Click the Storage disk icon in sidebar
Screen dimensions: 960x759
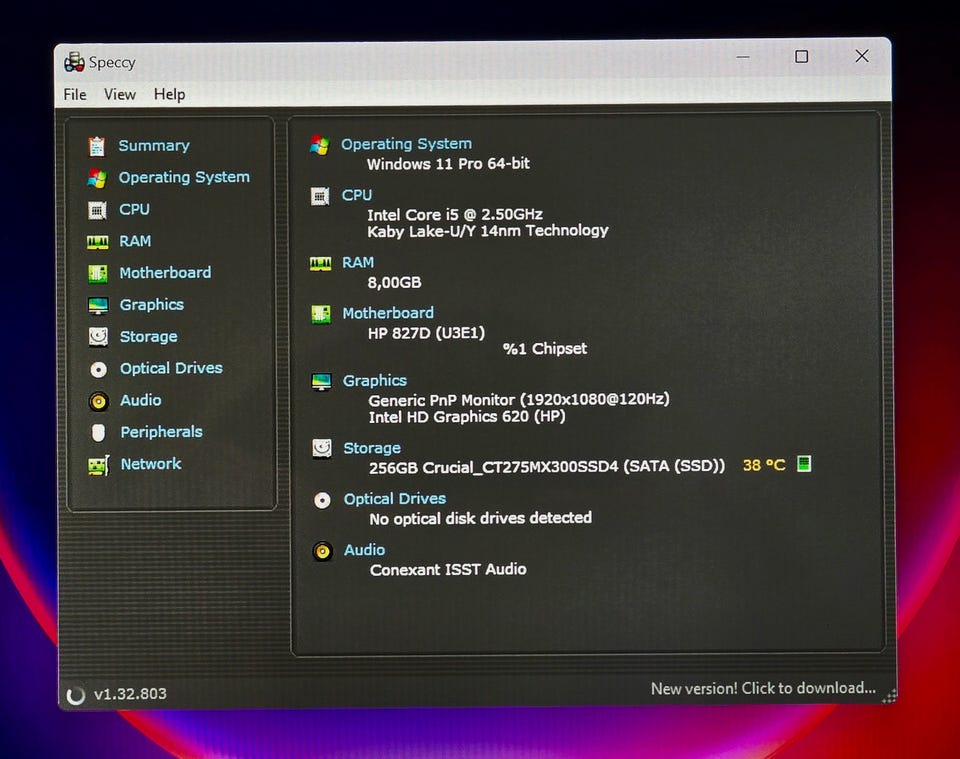click(x=98, y=337)
